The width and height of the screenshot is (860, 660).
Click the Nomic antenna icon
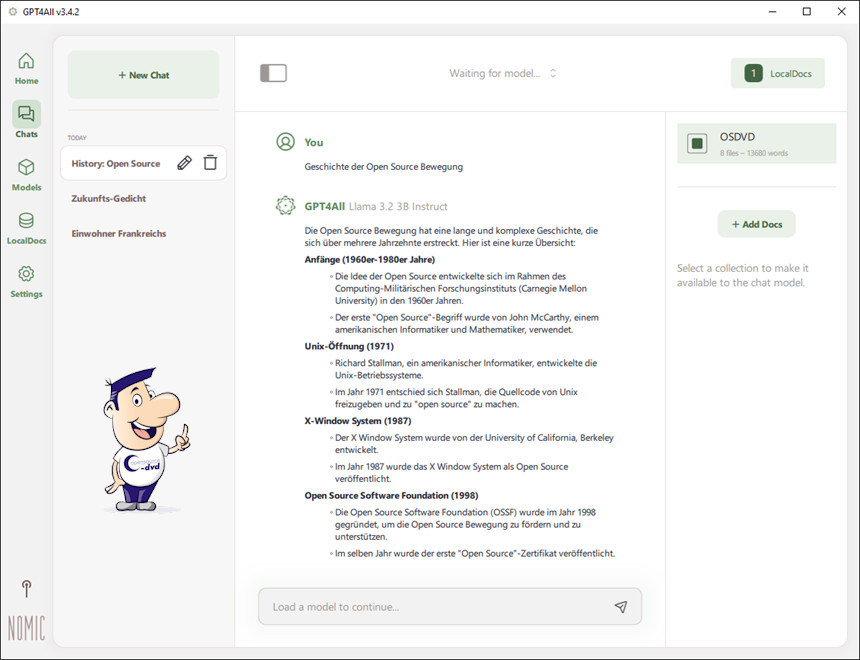pyautogui.click(x=26, y=589)
